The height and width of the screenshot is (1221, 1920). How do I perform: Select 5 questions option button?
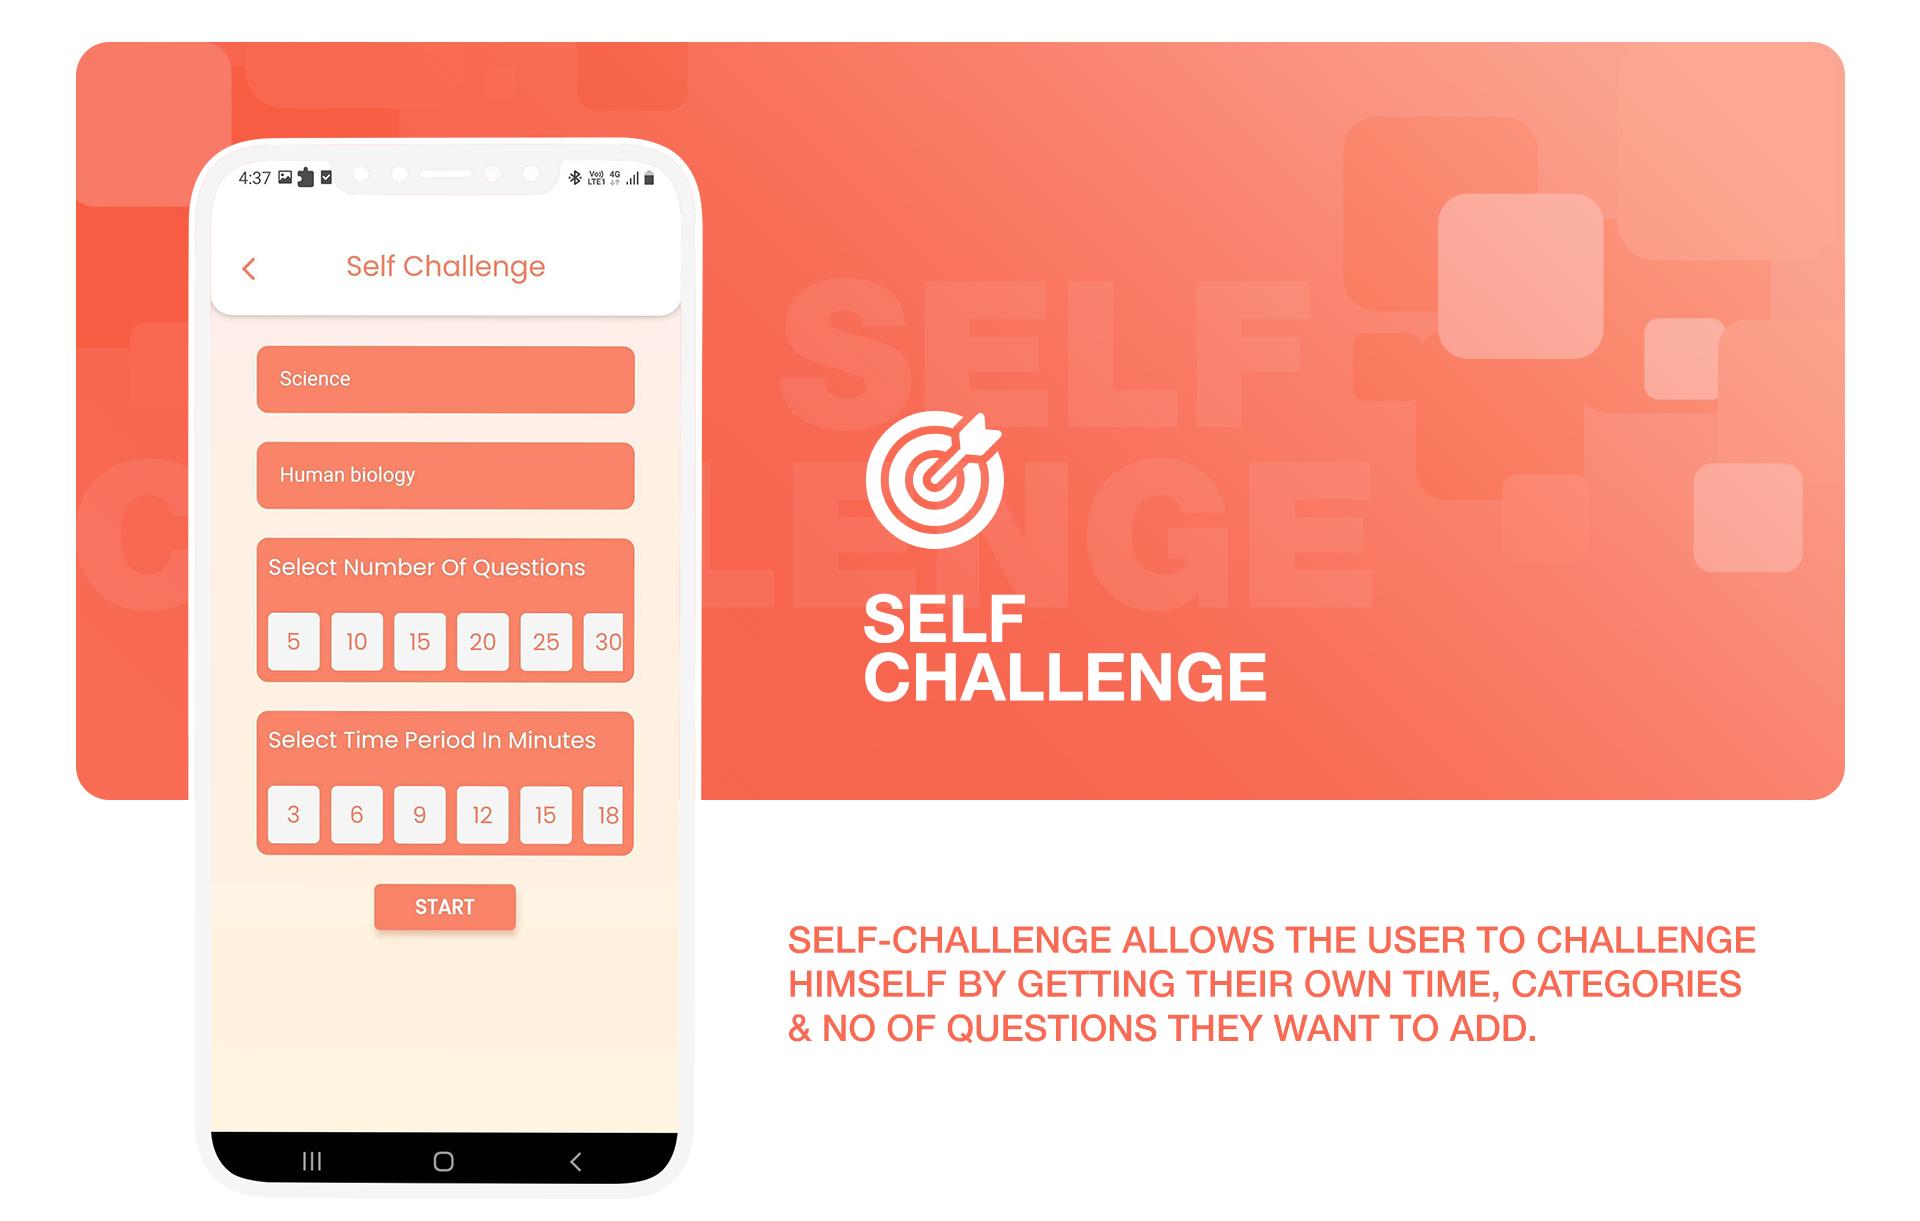pos(292,643)
